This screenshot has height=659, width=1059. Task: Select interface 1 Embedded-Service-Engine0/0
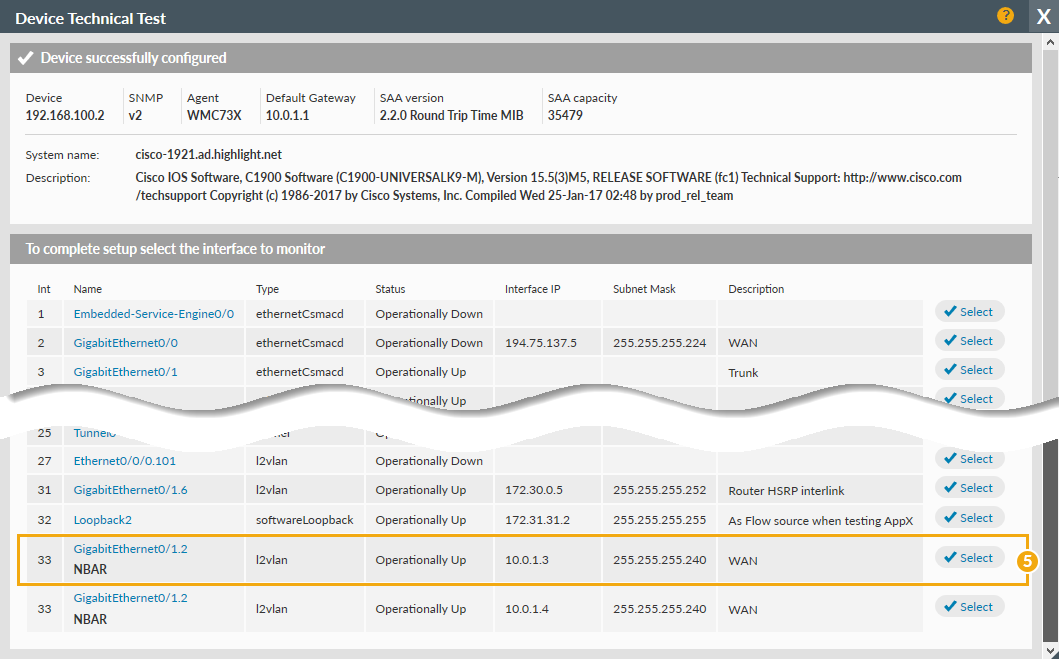point(968,312)
